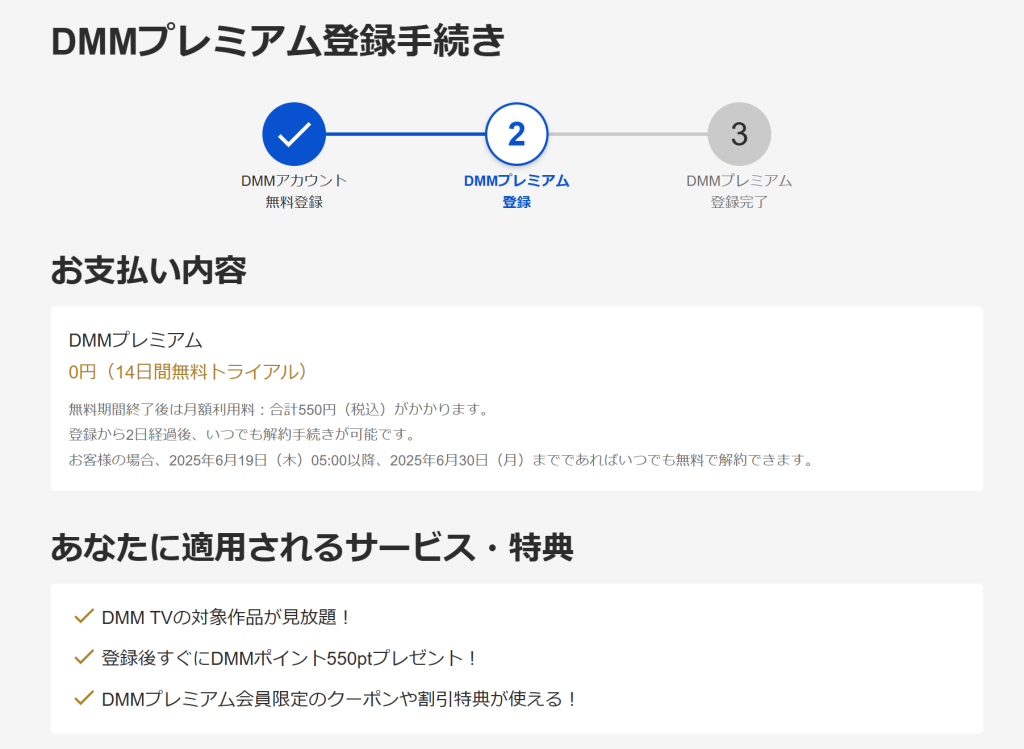
Task: Click the DMMプレミアム plan name in payment card
Action: coord(135,340)
